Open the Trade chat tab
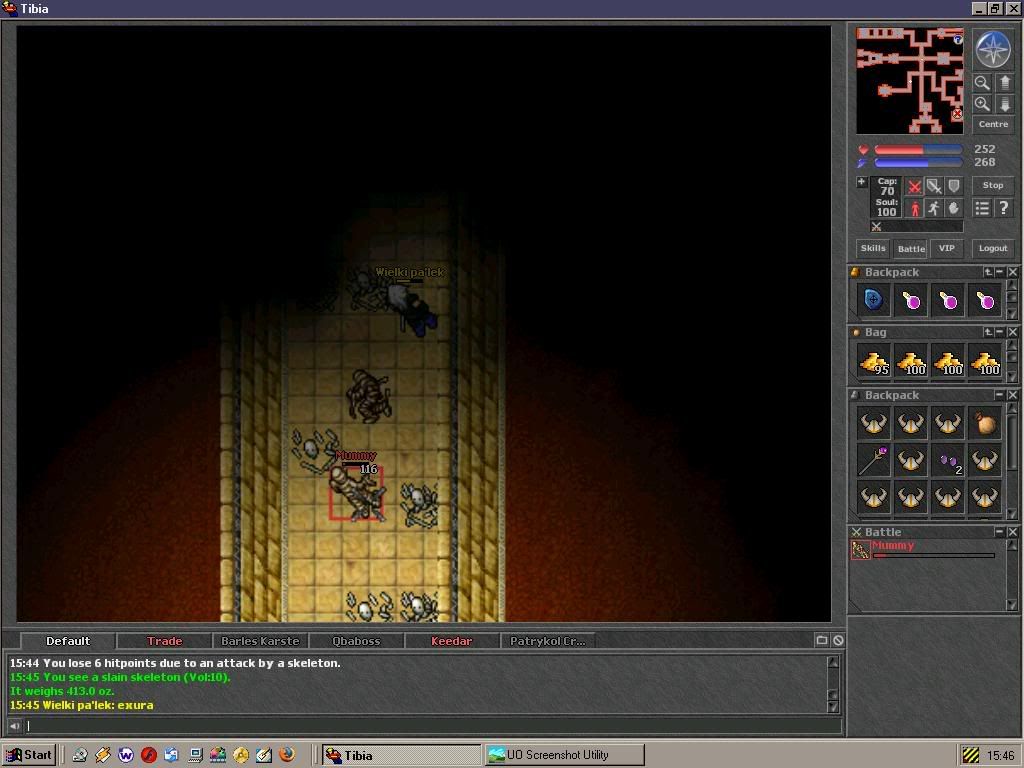This screenshot has width=1024, height=768. click(x=164, y=641)
